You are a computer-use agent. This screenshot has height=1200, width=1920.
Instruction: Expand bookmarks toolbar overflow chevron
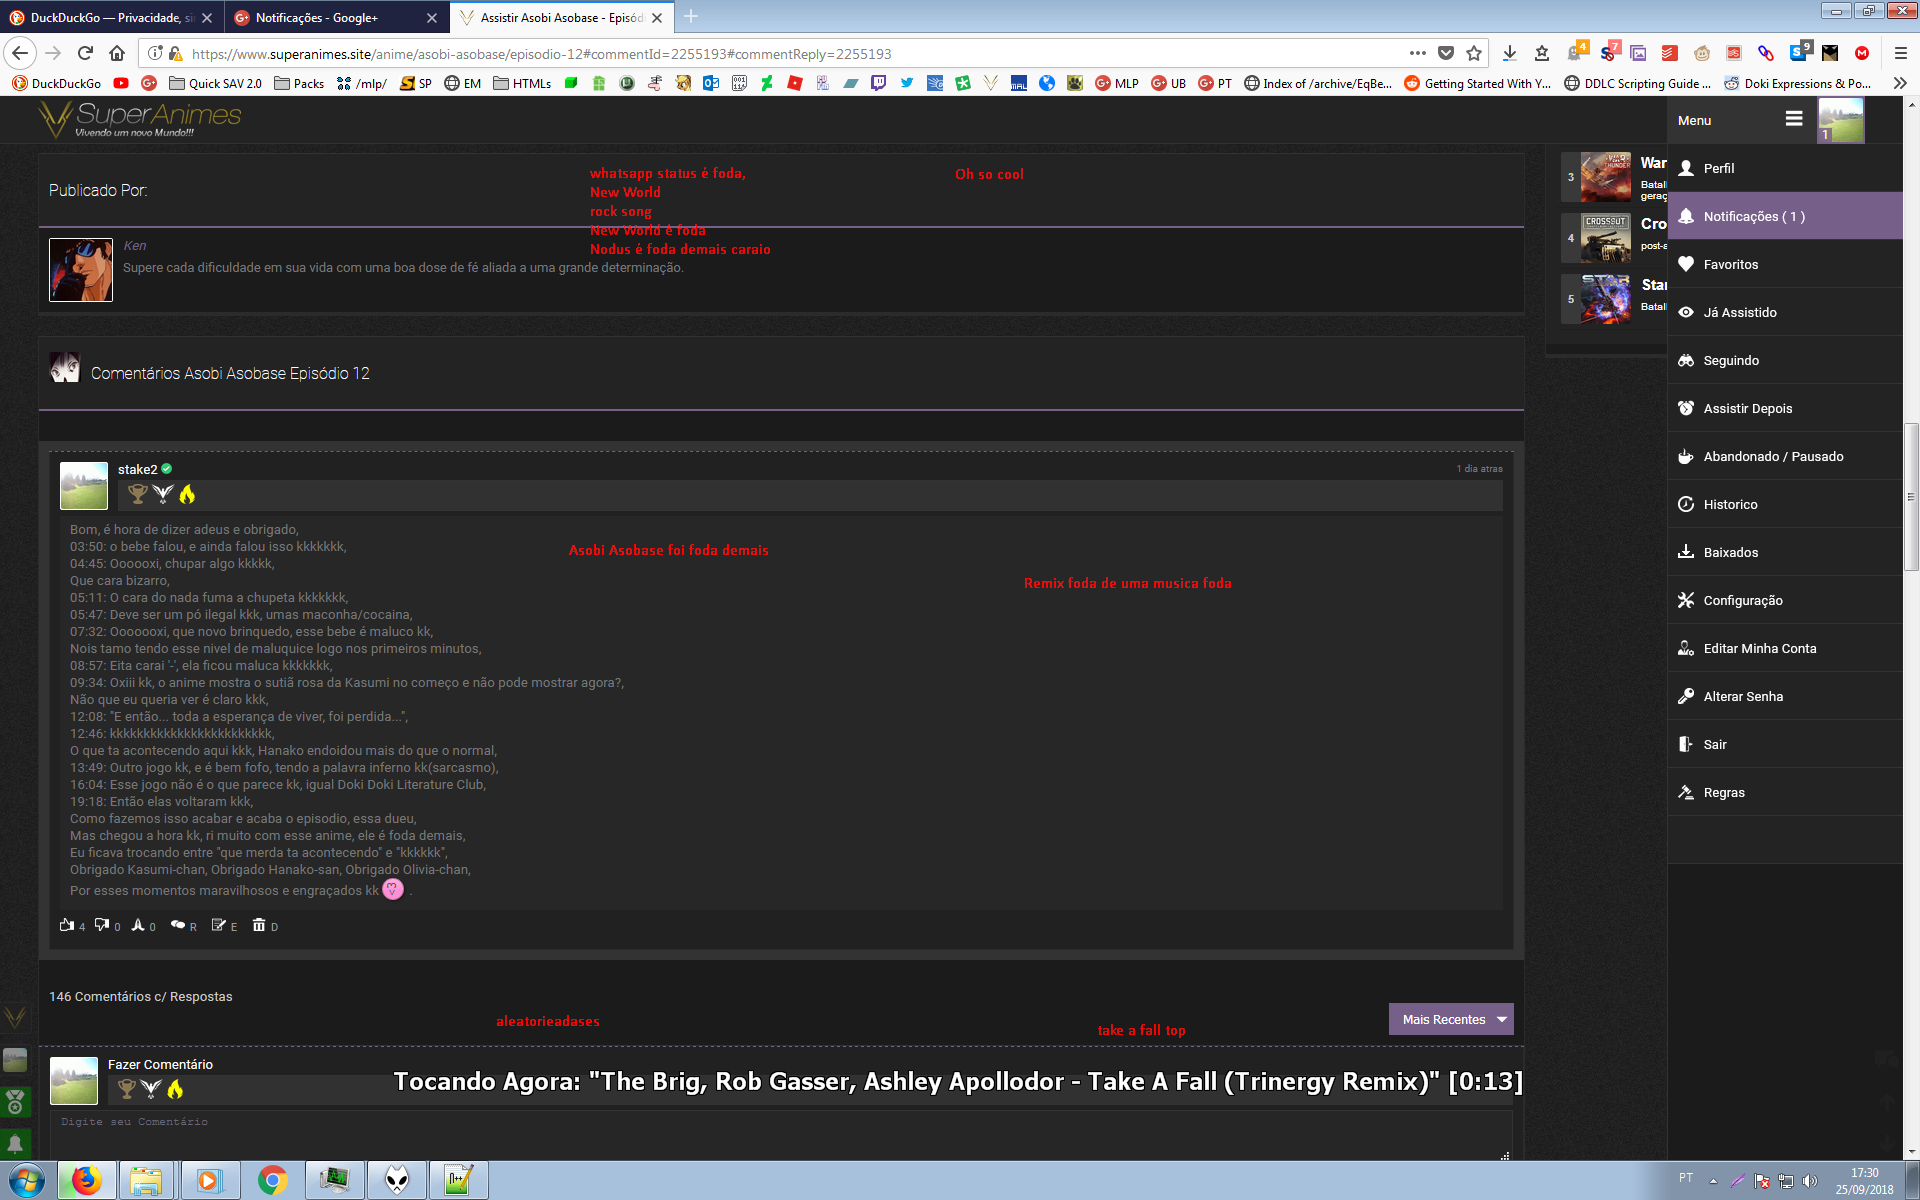tap(1900, 83)
